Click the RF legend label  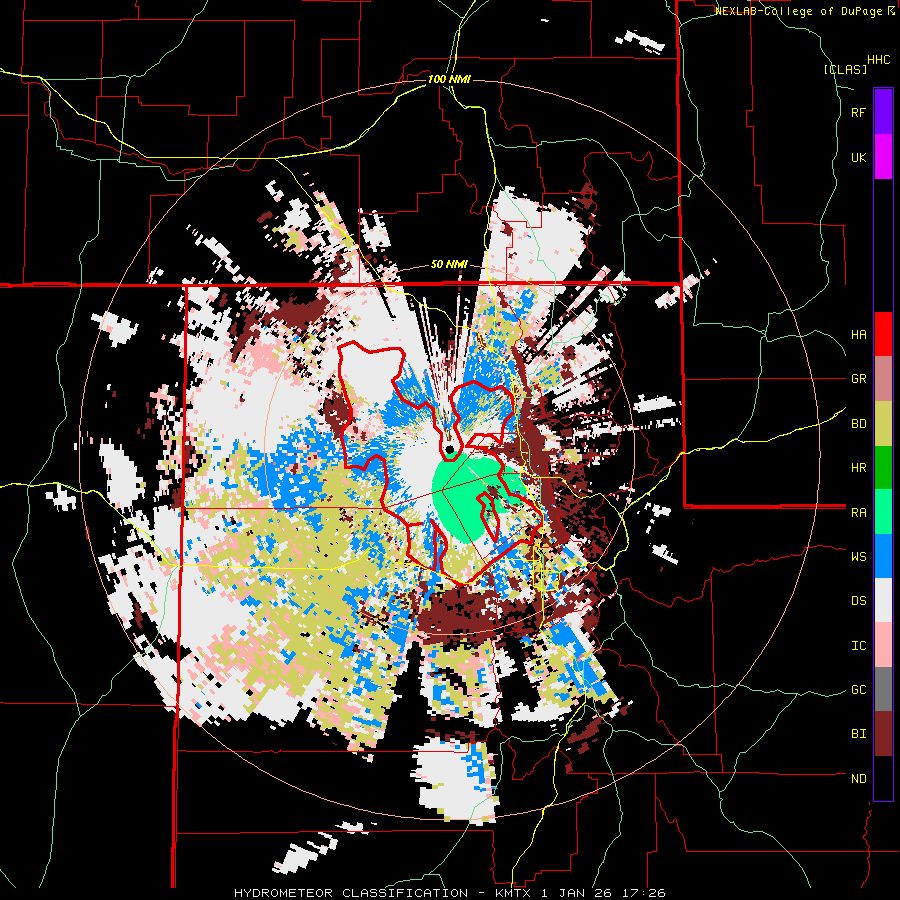(858, 112)
